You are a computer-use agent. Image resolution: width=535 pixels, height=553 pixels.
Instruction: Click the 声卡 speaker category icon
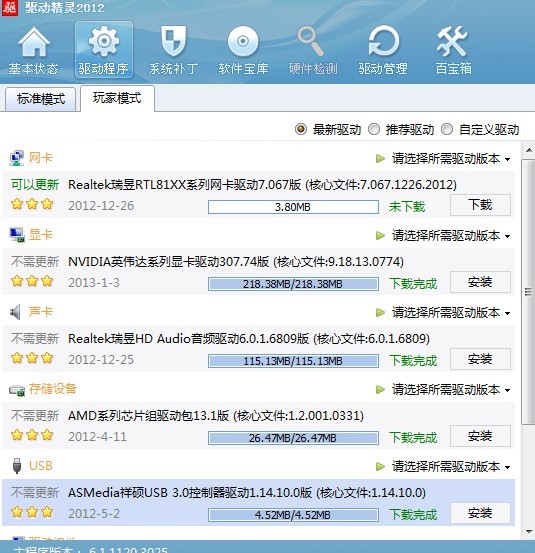(x=15, y=312)
